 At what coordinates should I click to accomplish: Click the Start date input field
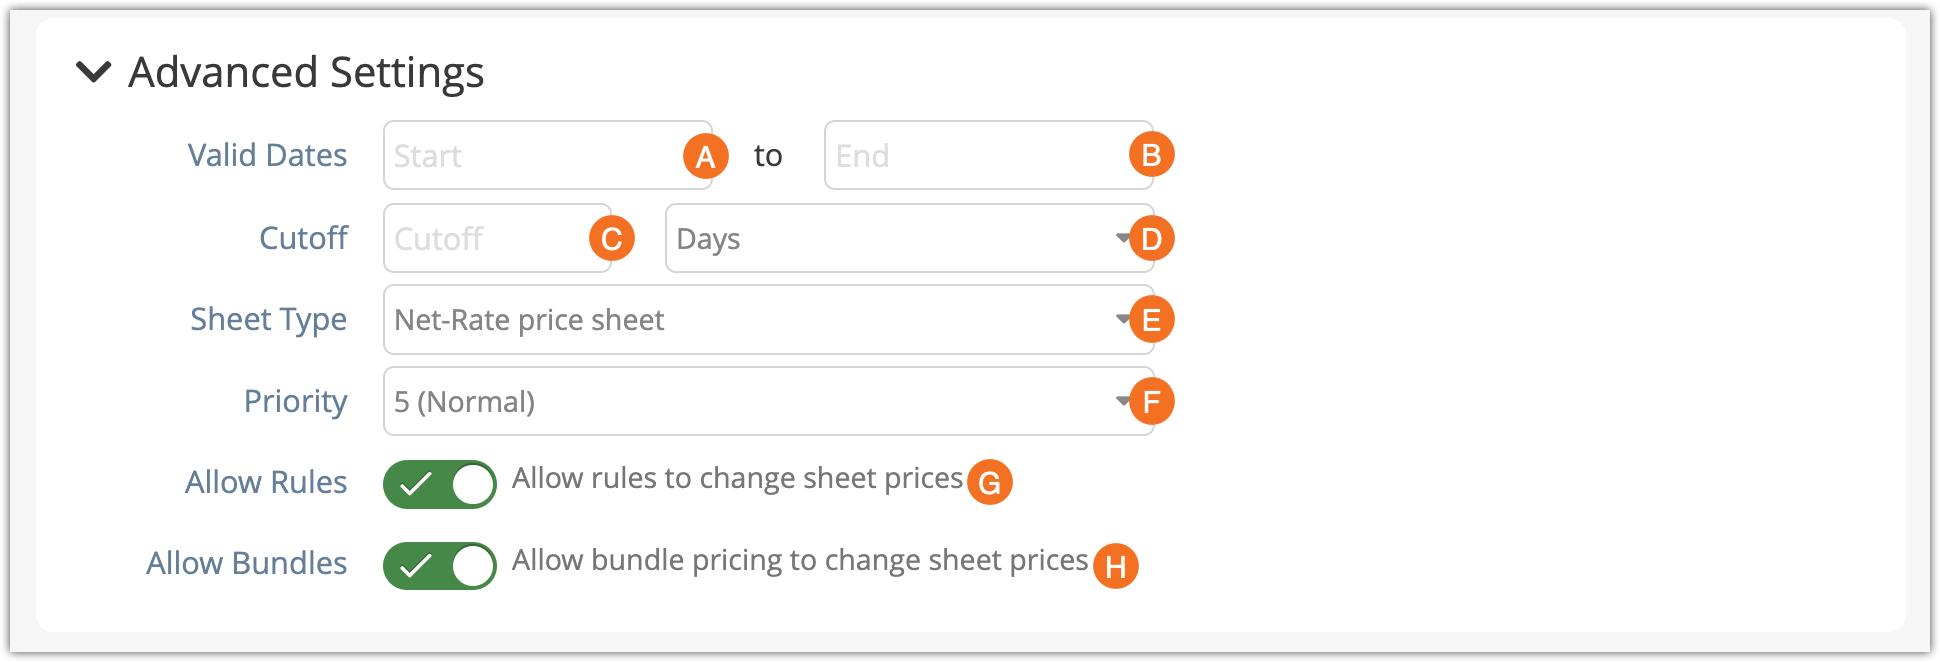pos(530,156)
